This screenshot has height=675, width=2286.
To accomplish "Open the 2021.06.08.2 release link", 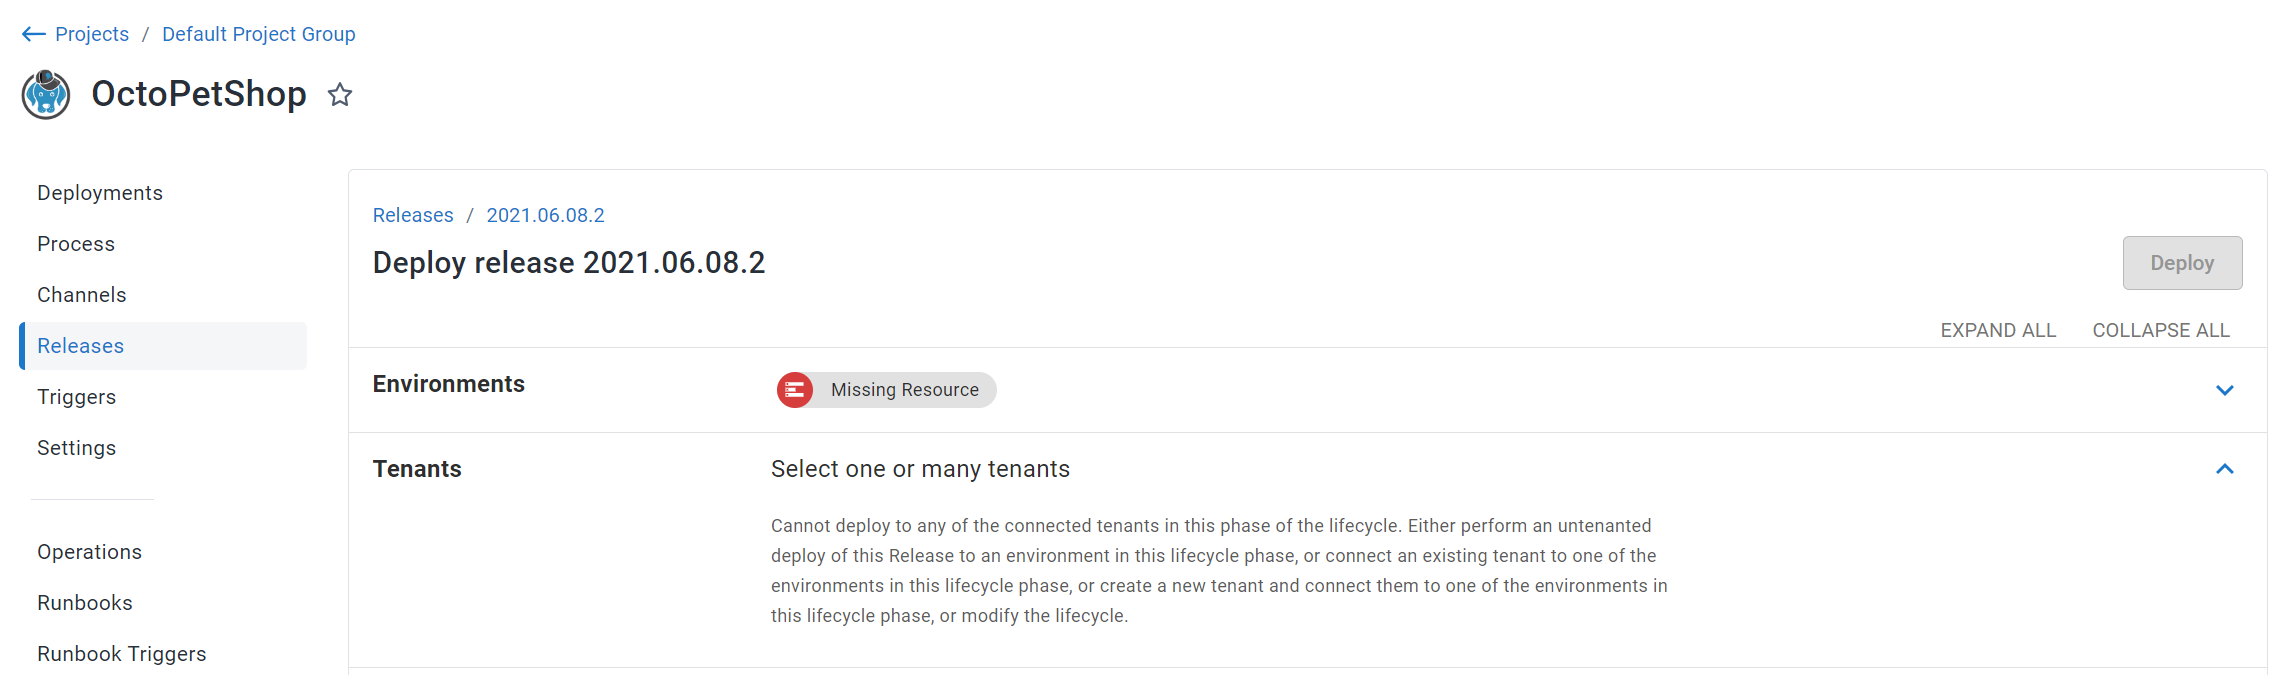I will pos(545,215).
